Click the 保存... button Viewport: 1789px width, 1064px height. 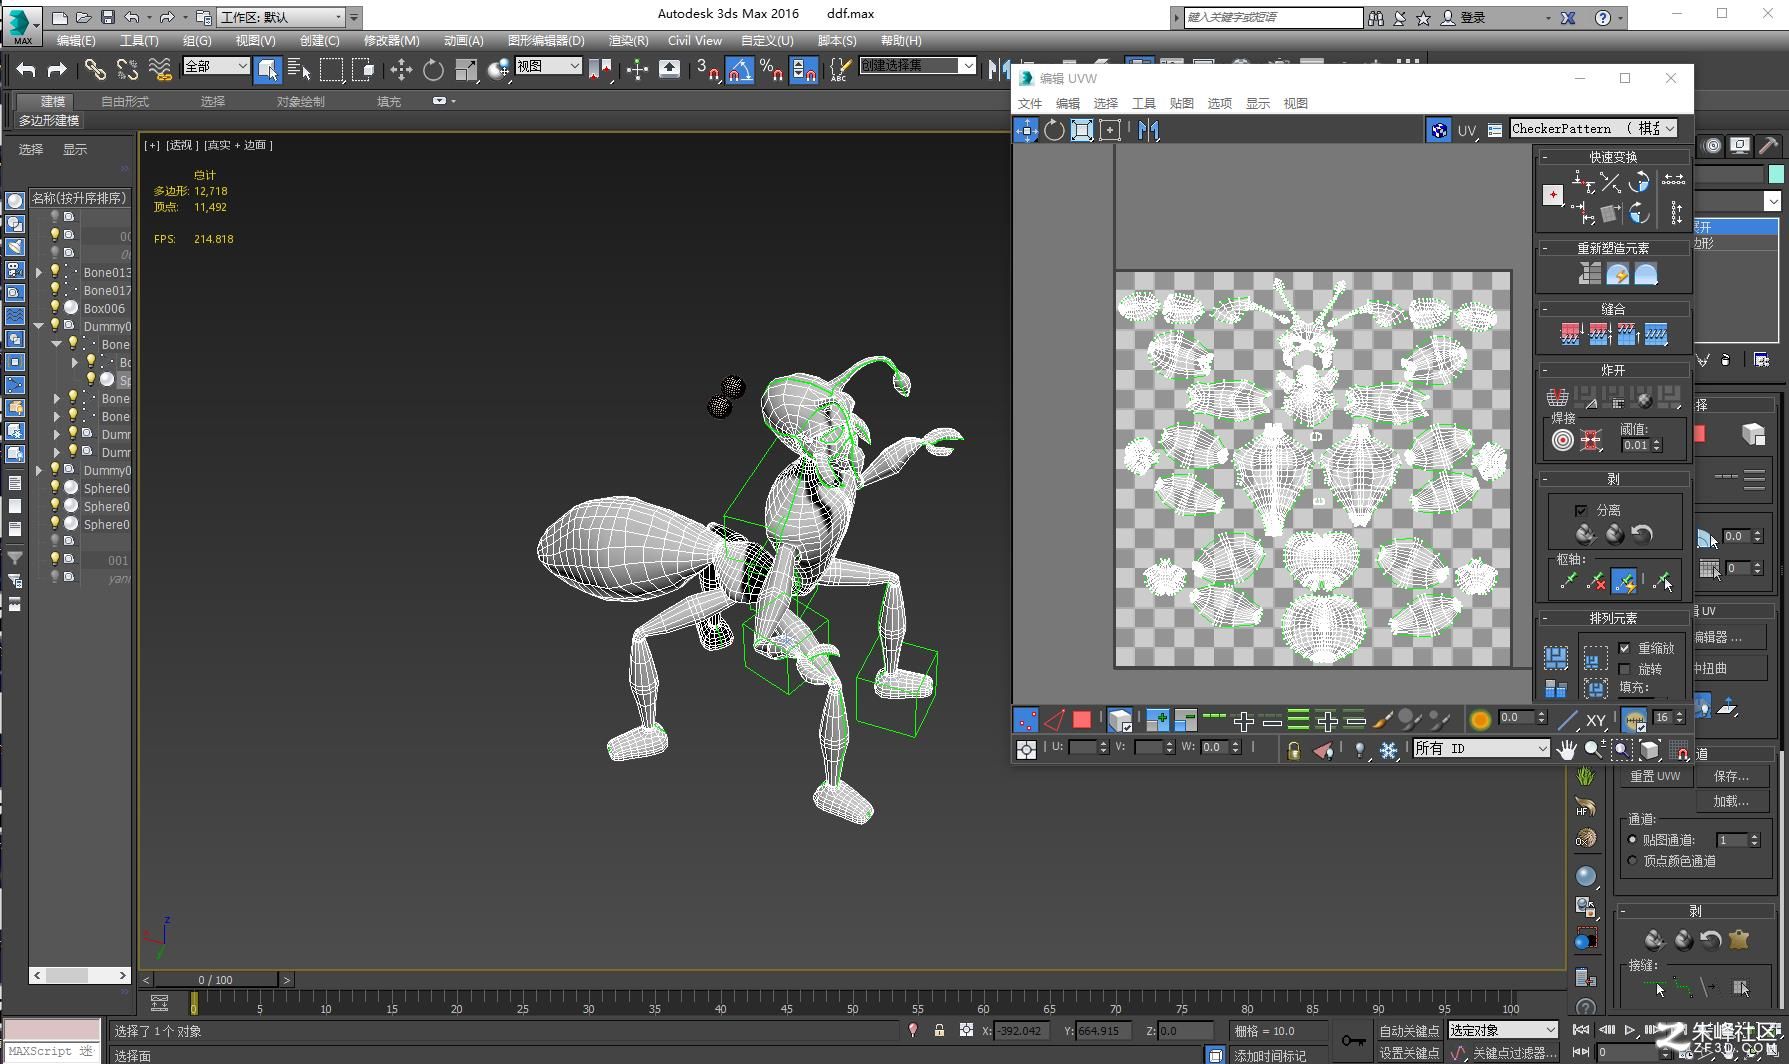[1731, 776]
